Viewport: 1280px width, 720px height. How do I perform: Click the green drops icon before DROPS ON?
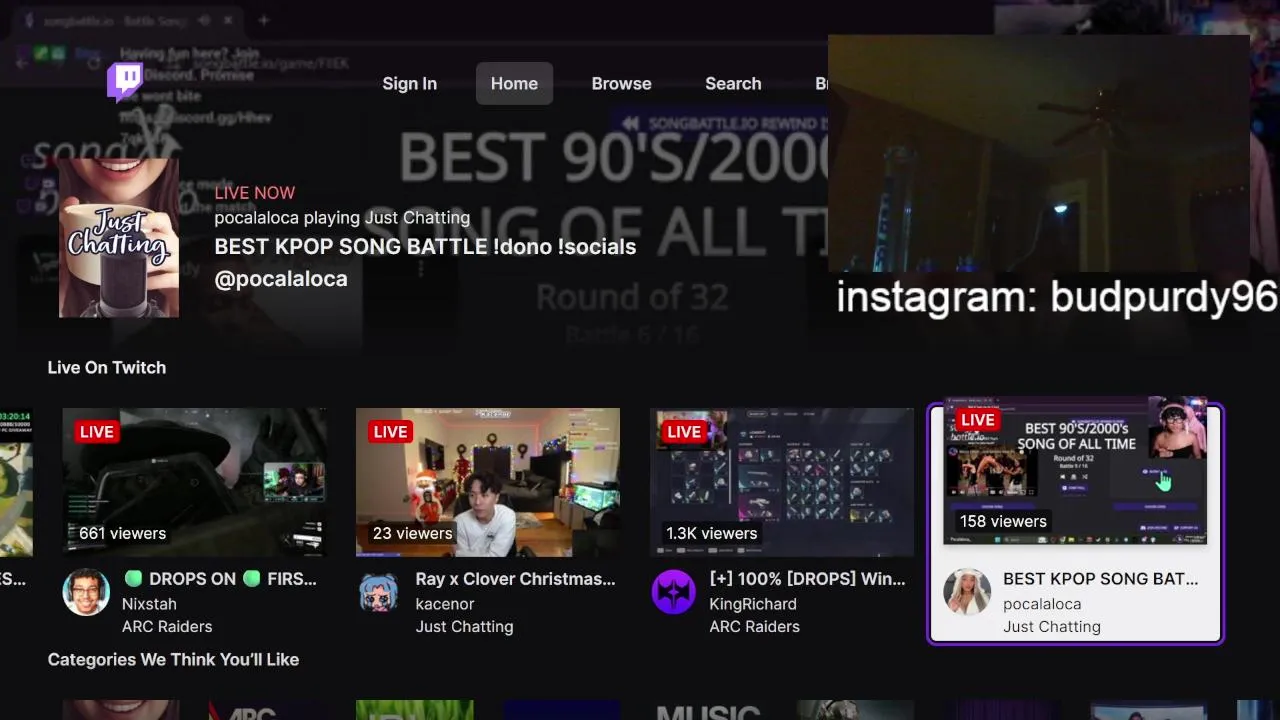(x=134, y=579)
